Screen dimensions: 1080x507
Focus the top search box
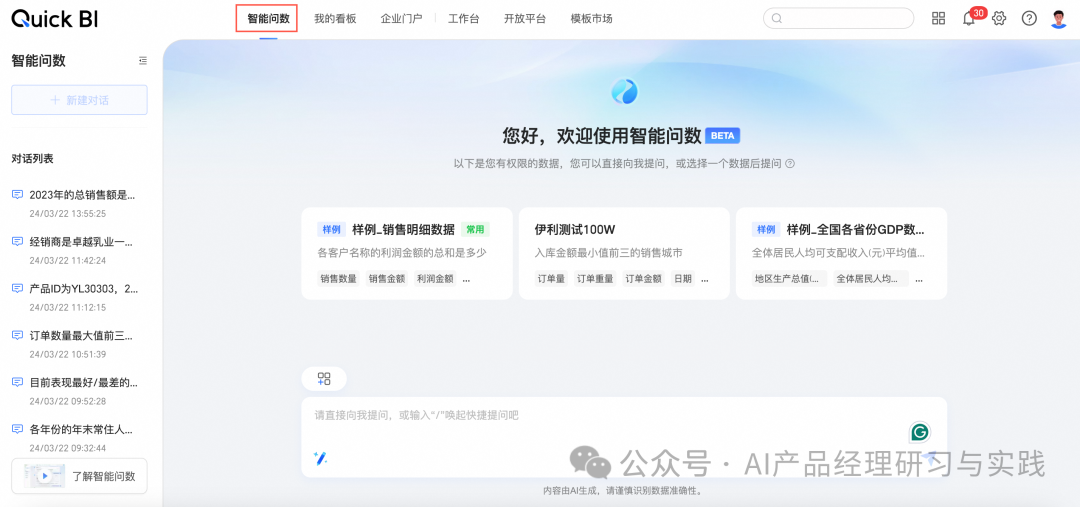(838, 19)
